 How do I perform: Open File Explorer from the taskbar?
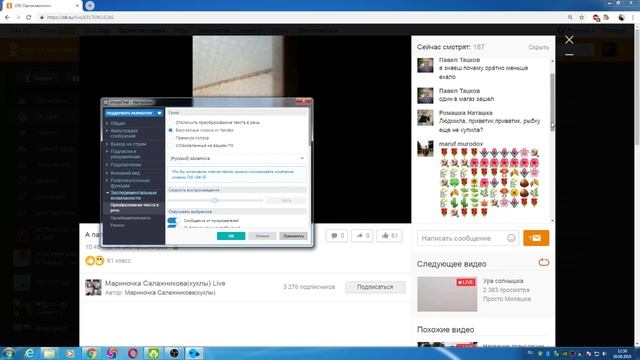49,353
